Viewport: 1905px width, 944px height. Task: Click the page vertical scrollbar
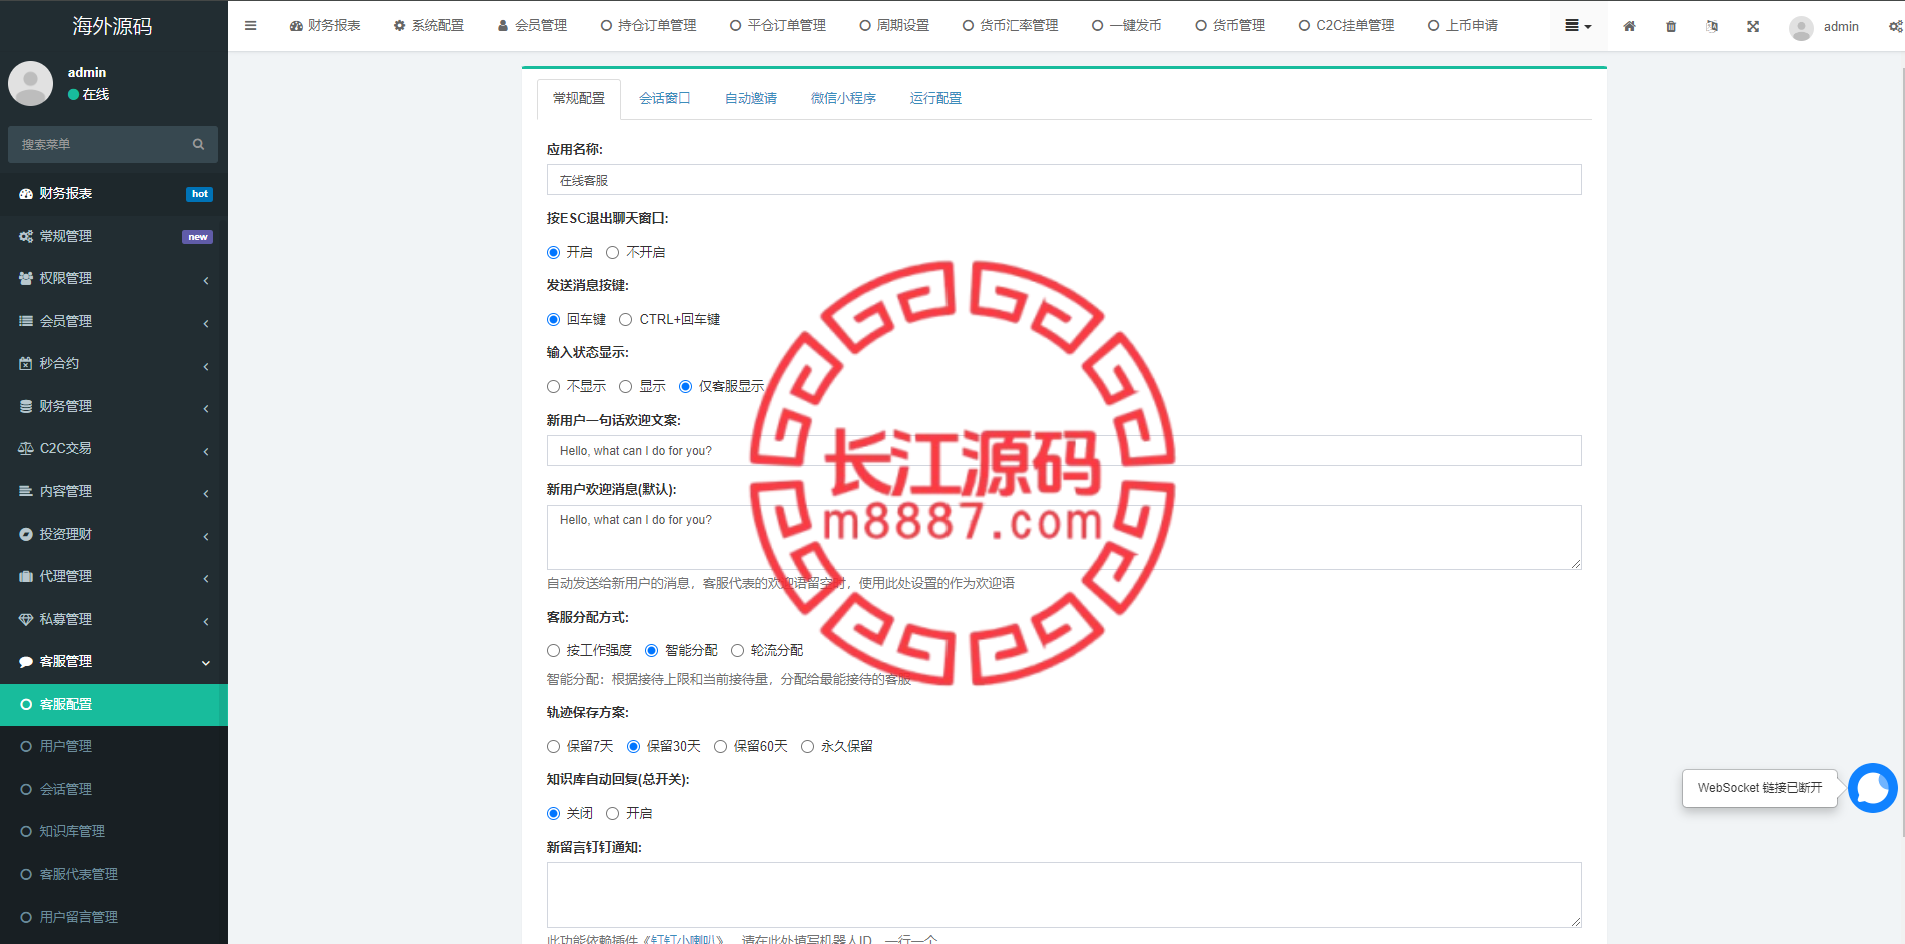(1902, 450)
